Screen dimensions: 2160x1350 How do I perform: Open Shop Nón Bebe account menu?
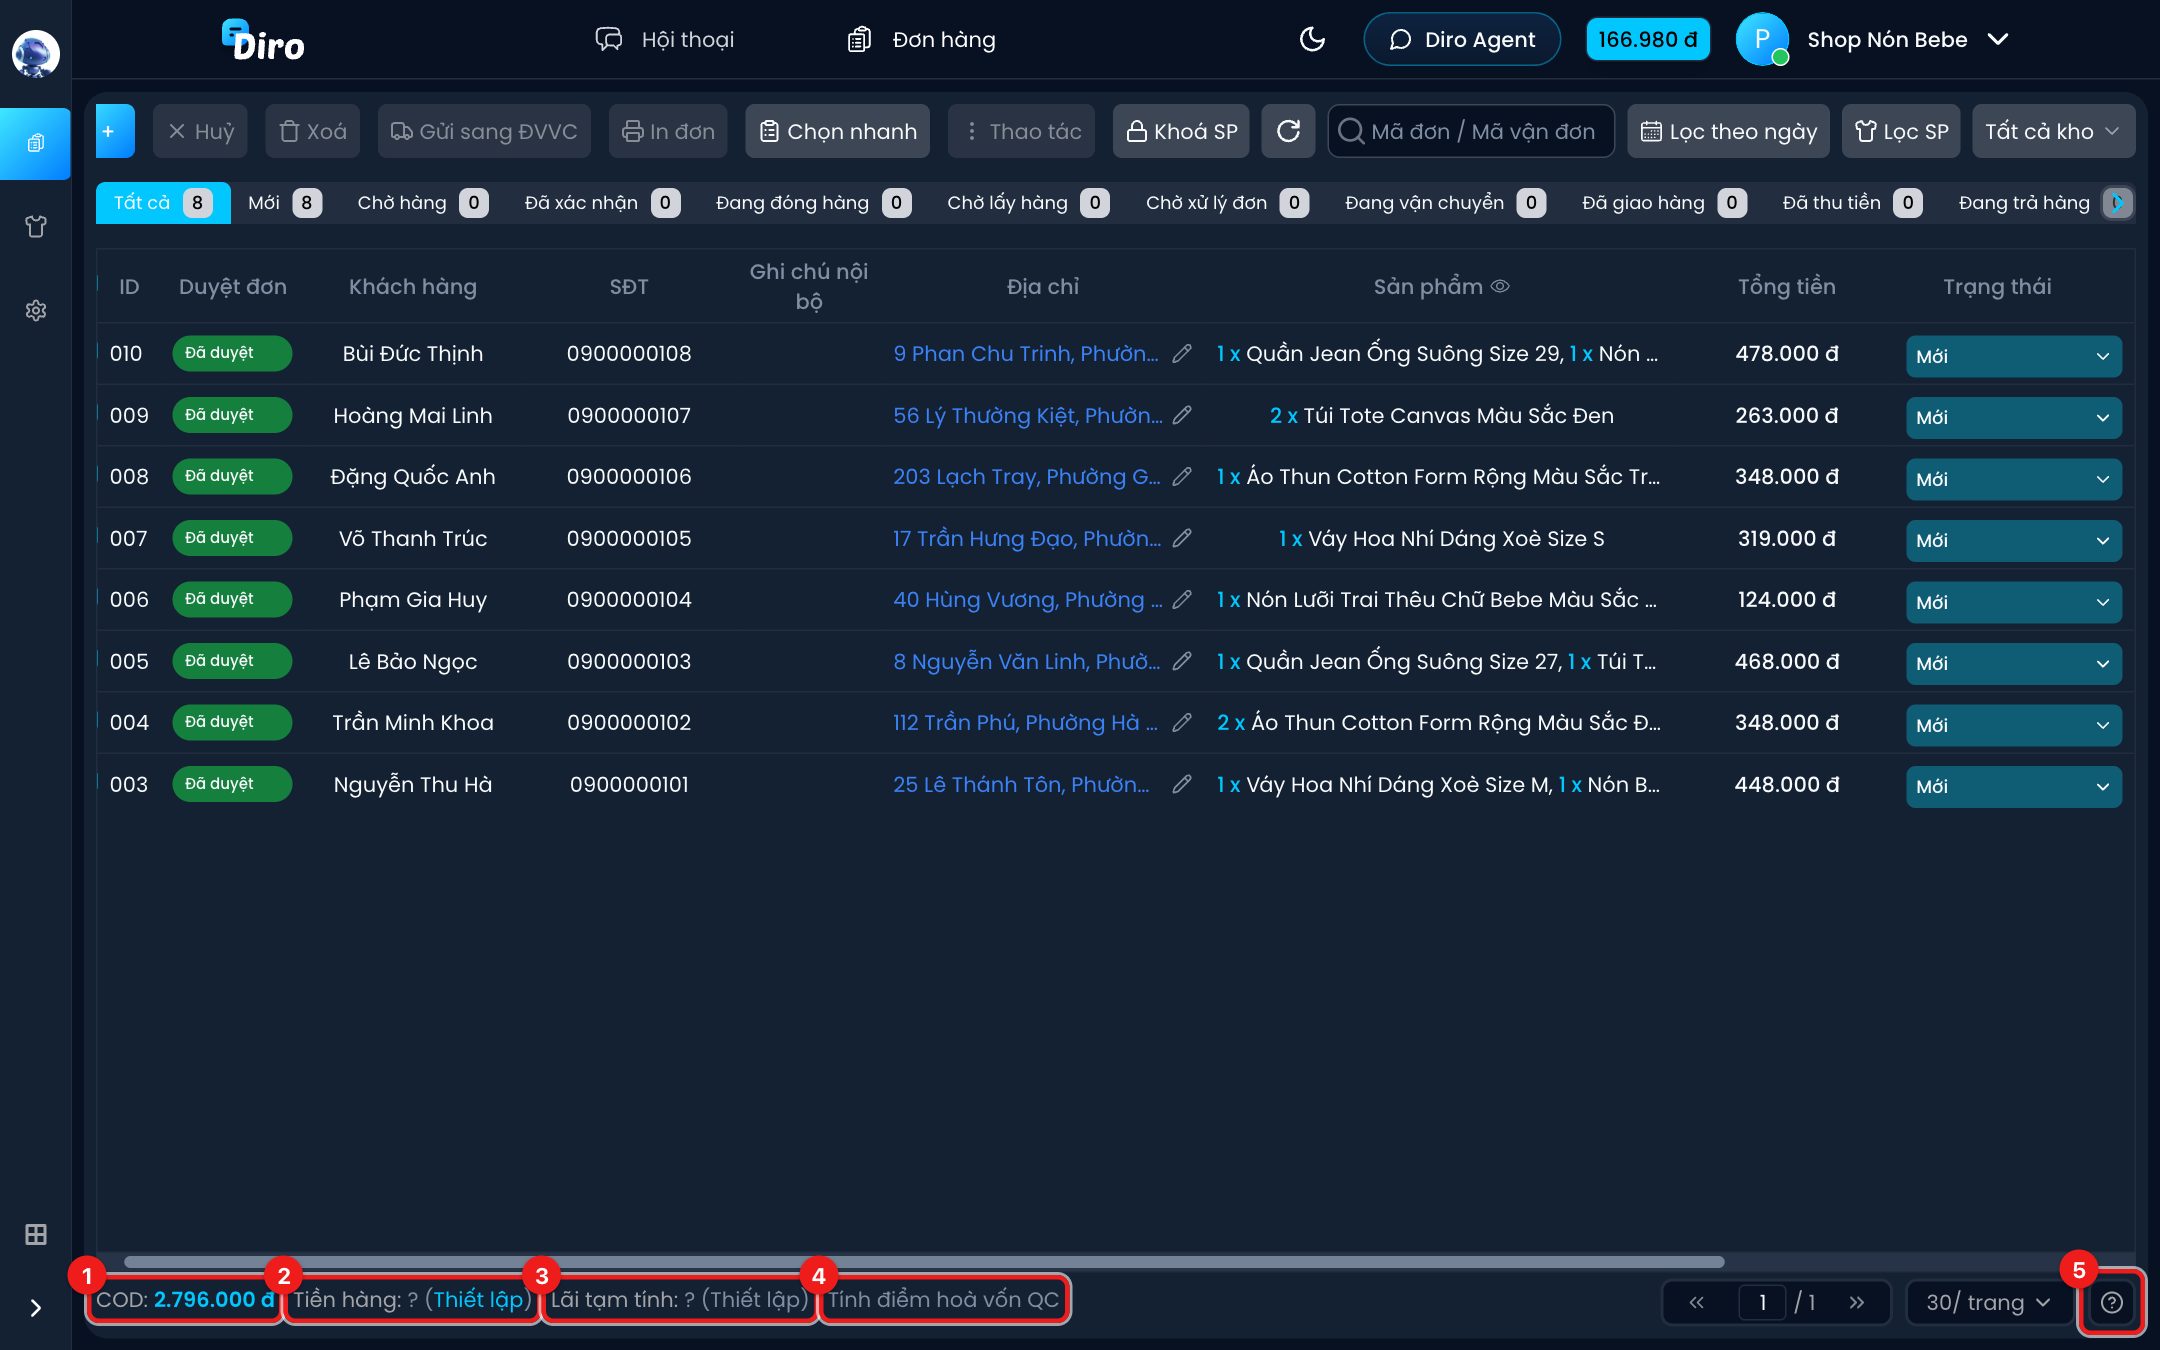(x=1873, y=39)
